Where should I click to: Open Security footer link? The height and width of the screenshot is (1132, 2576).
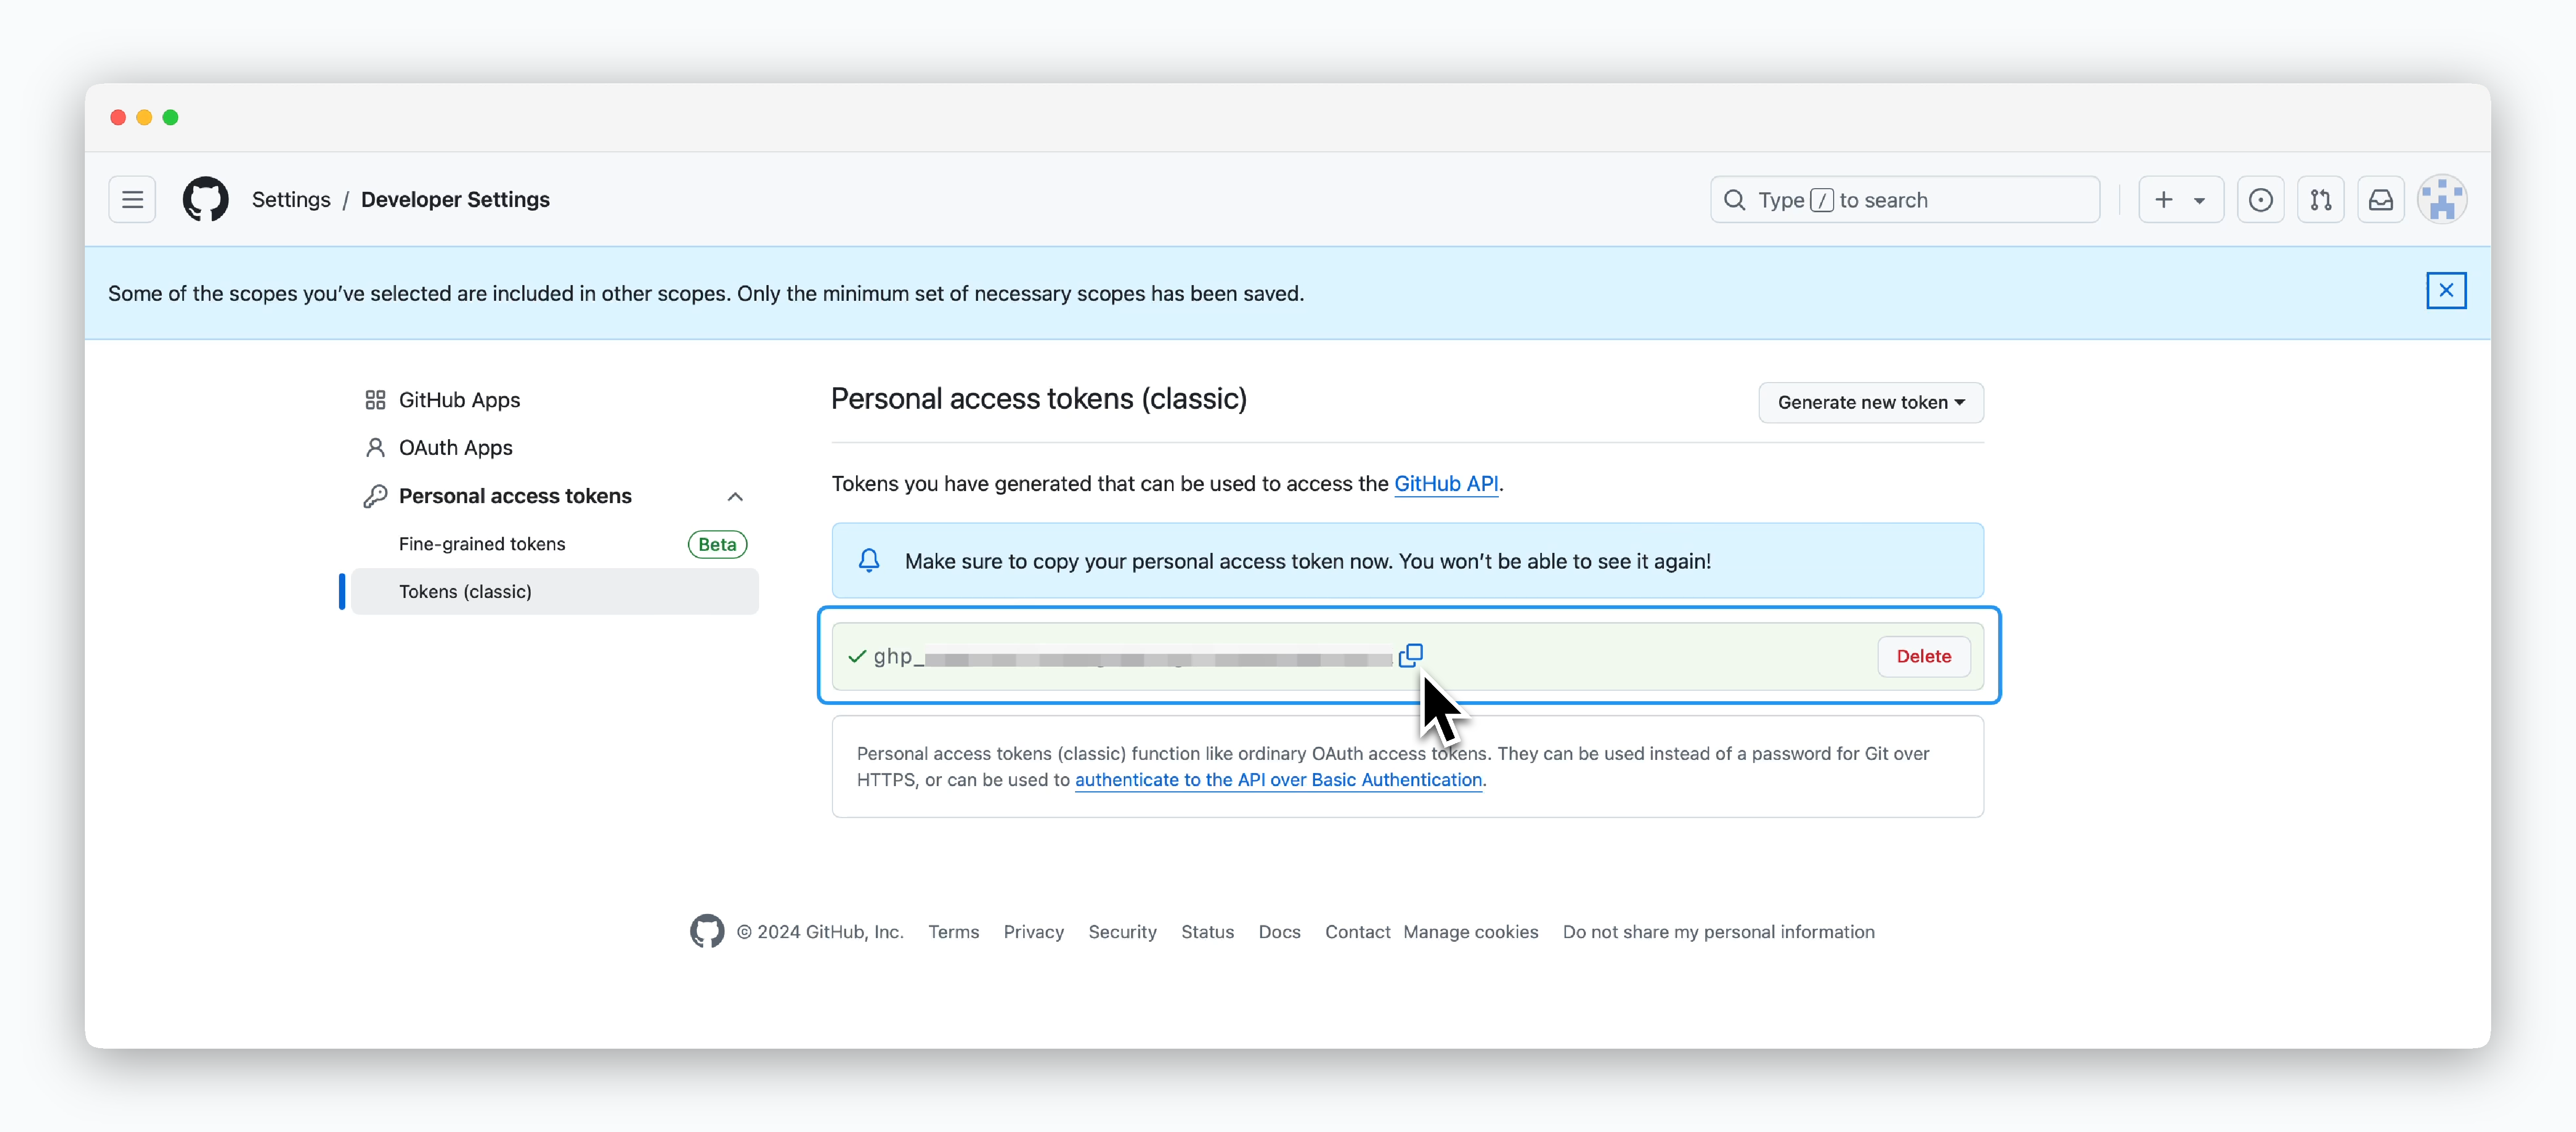[x=1122, y=932]
